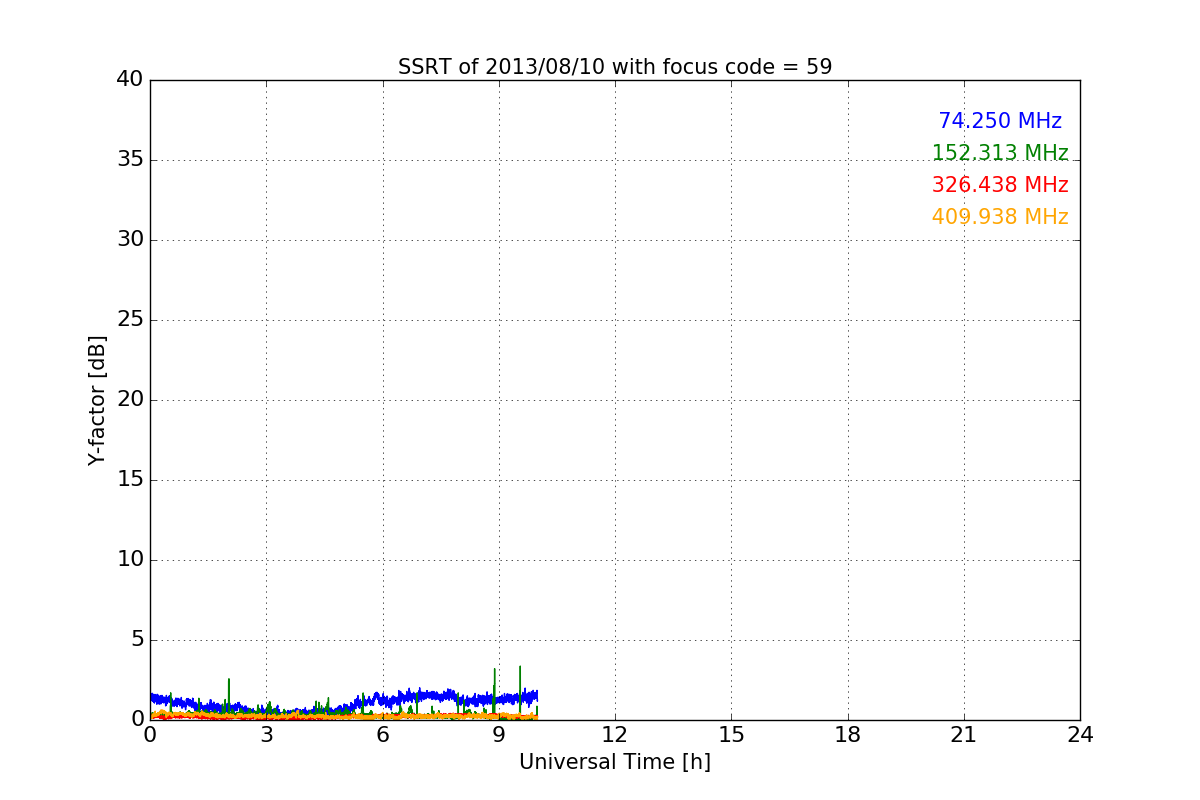The image size is (1200, 800).
Task: Click y-axis tick value 5
Action: pos(137,640)
